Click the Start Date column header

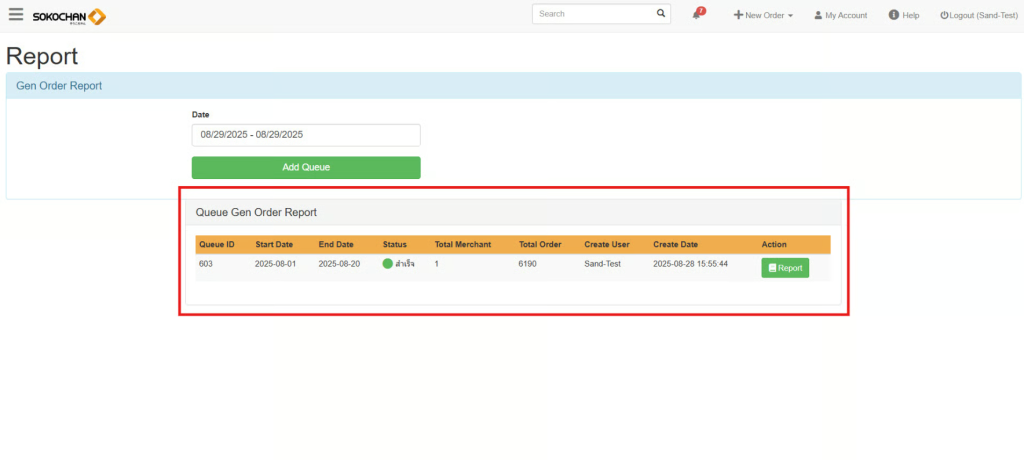pos(274,244)
